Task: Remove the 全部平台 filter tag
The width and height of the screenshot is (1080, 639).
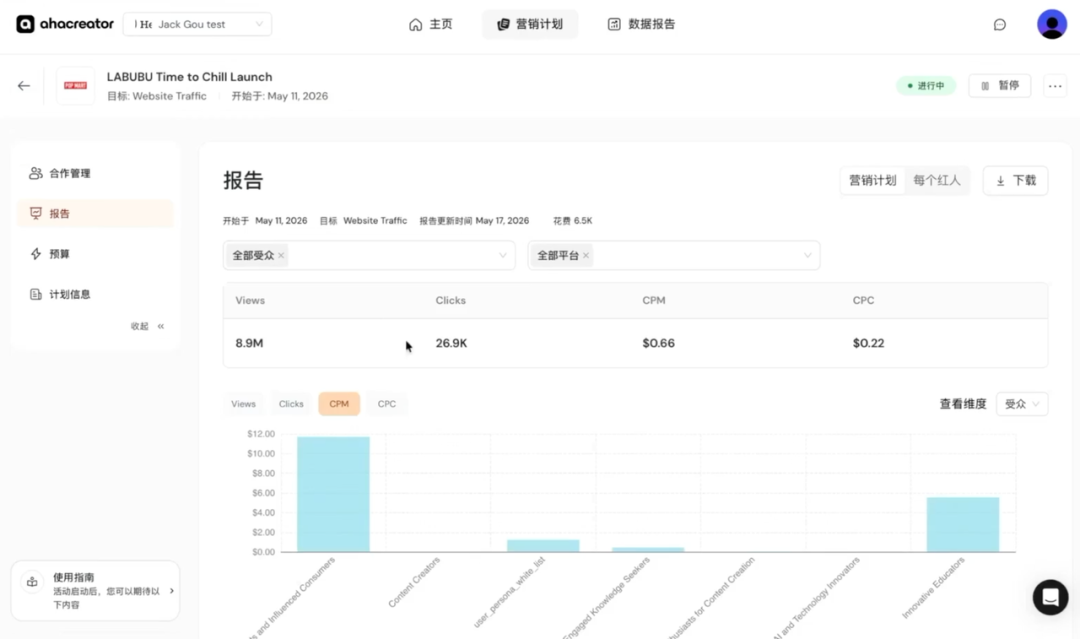Action: coord(585,255)
